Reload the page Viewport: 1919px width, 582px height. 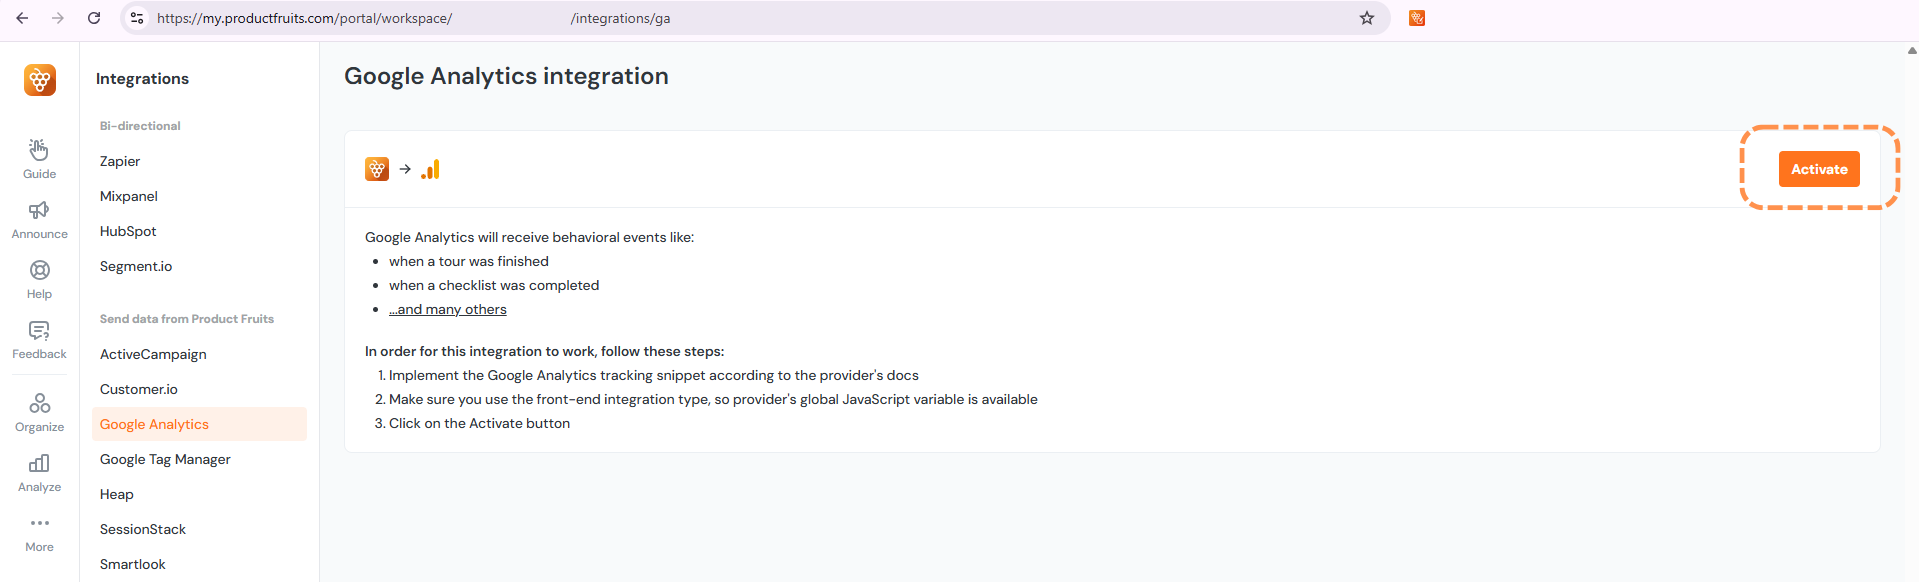point(94,18)
